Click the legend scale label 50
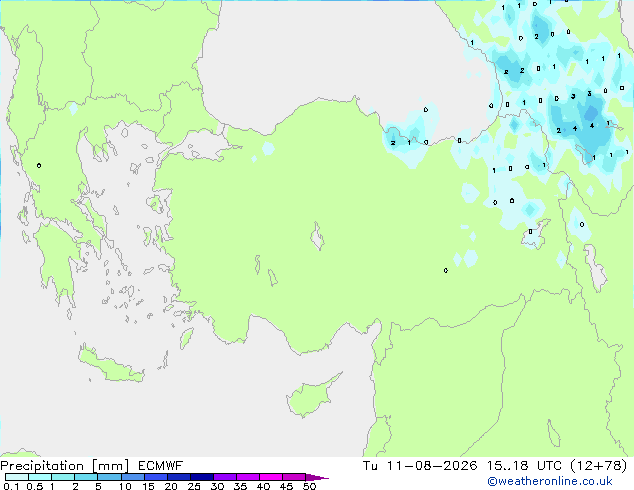This screenshot has width=634, height=490. 309,486
